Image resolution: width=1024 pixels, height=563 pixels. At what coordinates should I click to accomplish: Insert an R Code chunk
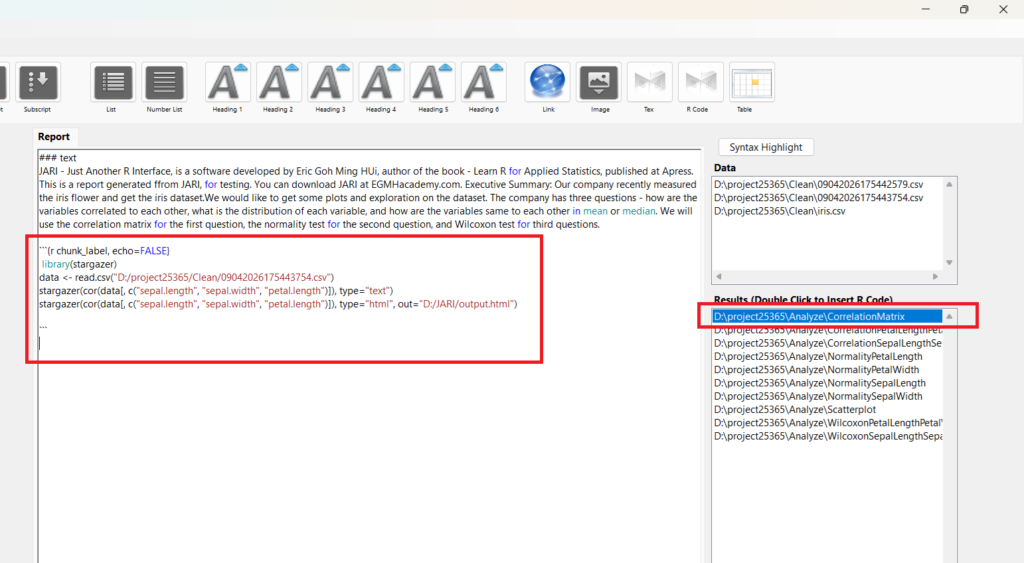(699, 82)
